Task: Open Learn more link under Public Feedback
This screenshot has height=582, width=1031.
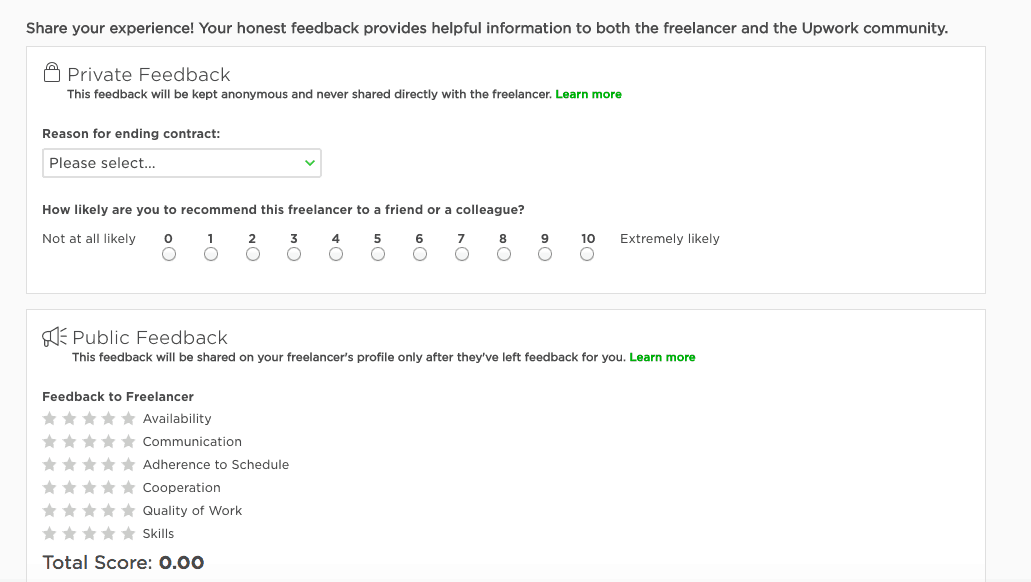Action: coord(662,357)
